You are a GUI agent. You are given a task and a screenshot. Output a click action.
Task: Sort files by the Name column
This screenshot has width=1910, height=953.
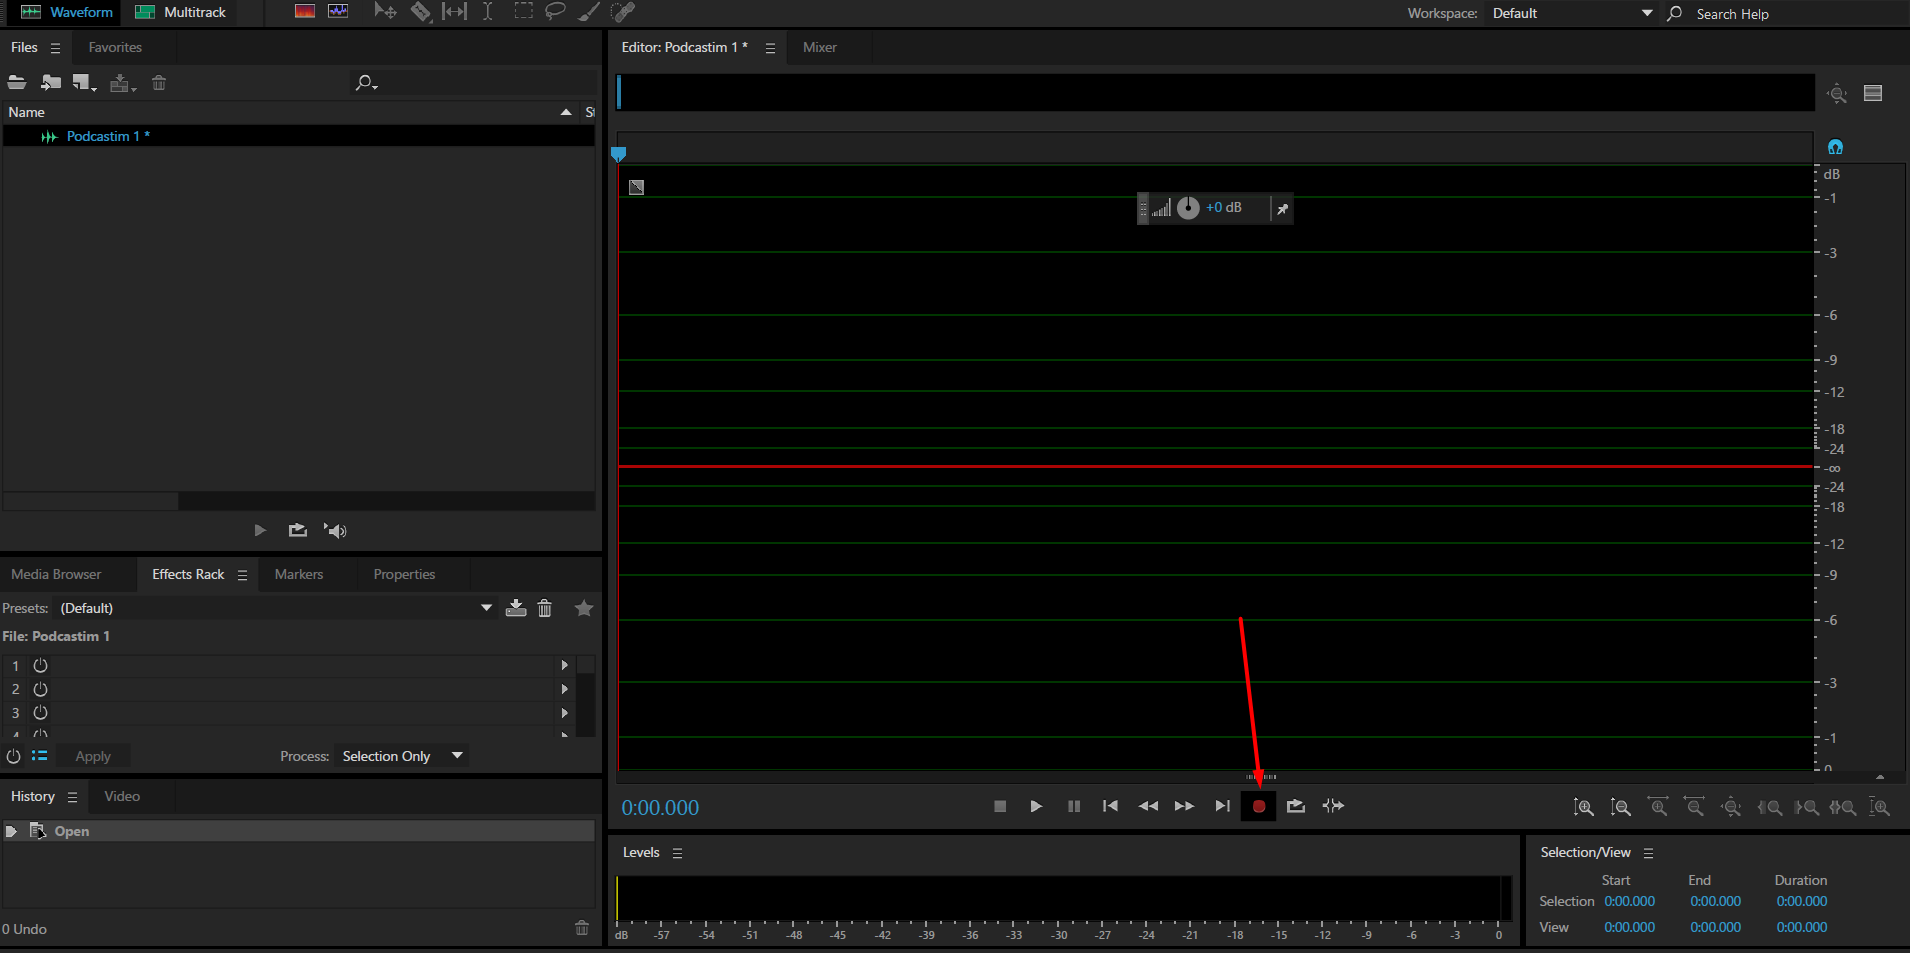point(290,112)
